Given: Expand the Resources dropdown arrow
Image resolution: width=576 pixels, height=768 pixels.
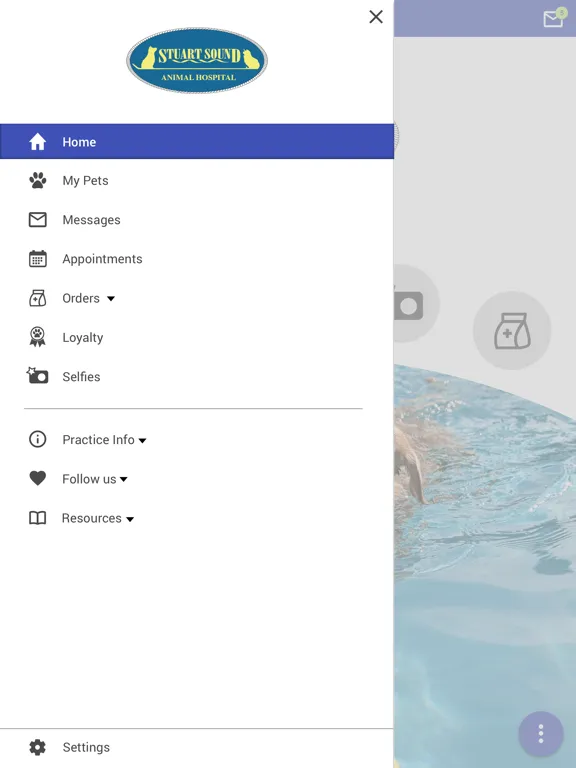Looking at the screenshot, I should pyautogui.click(x=130, y=519).
